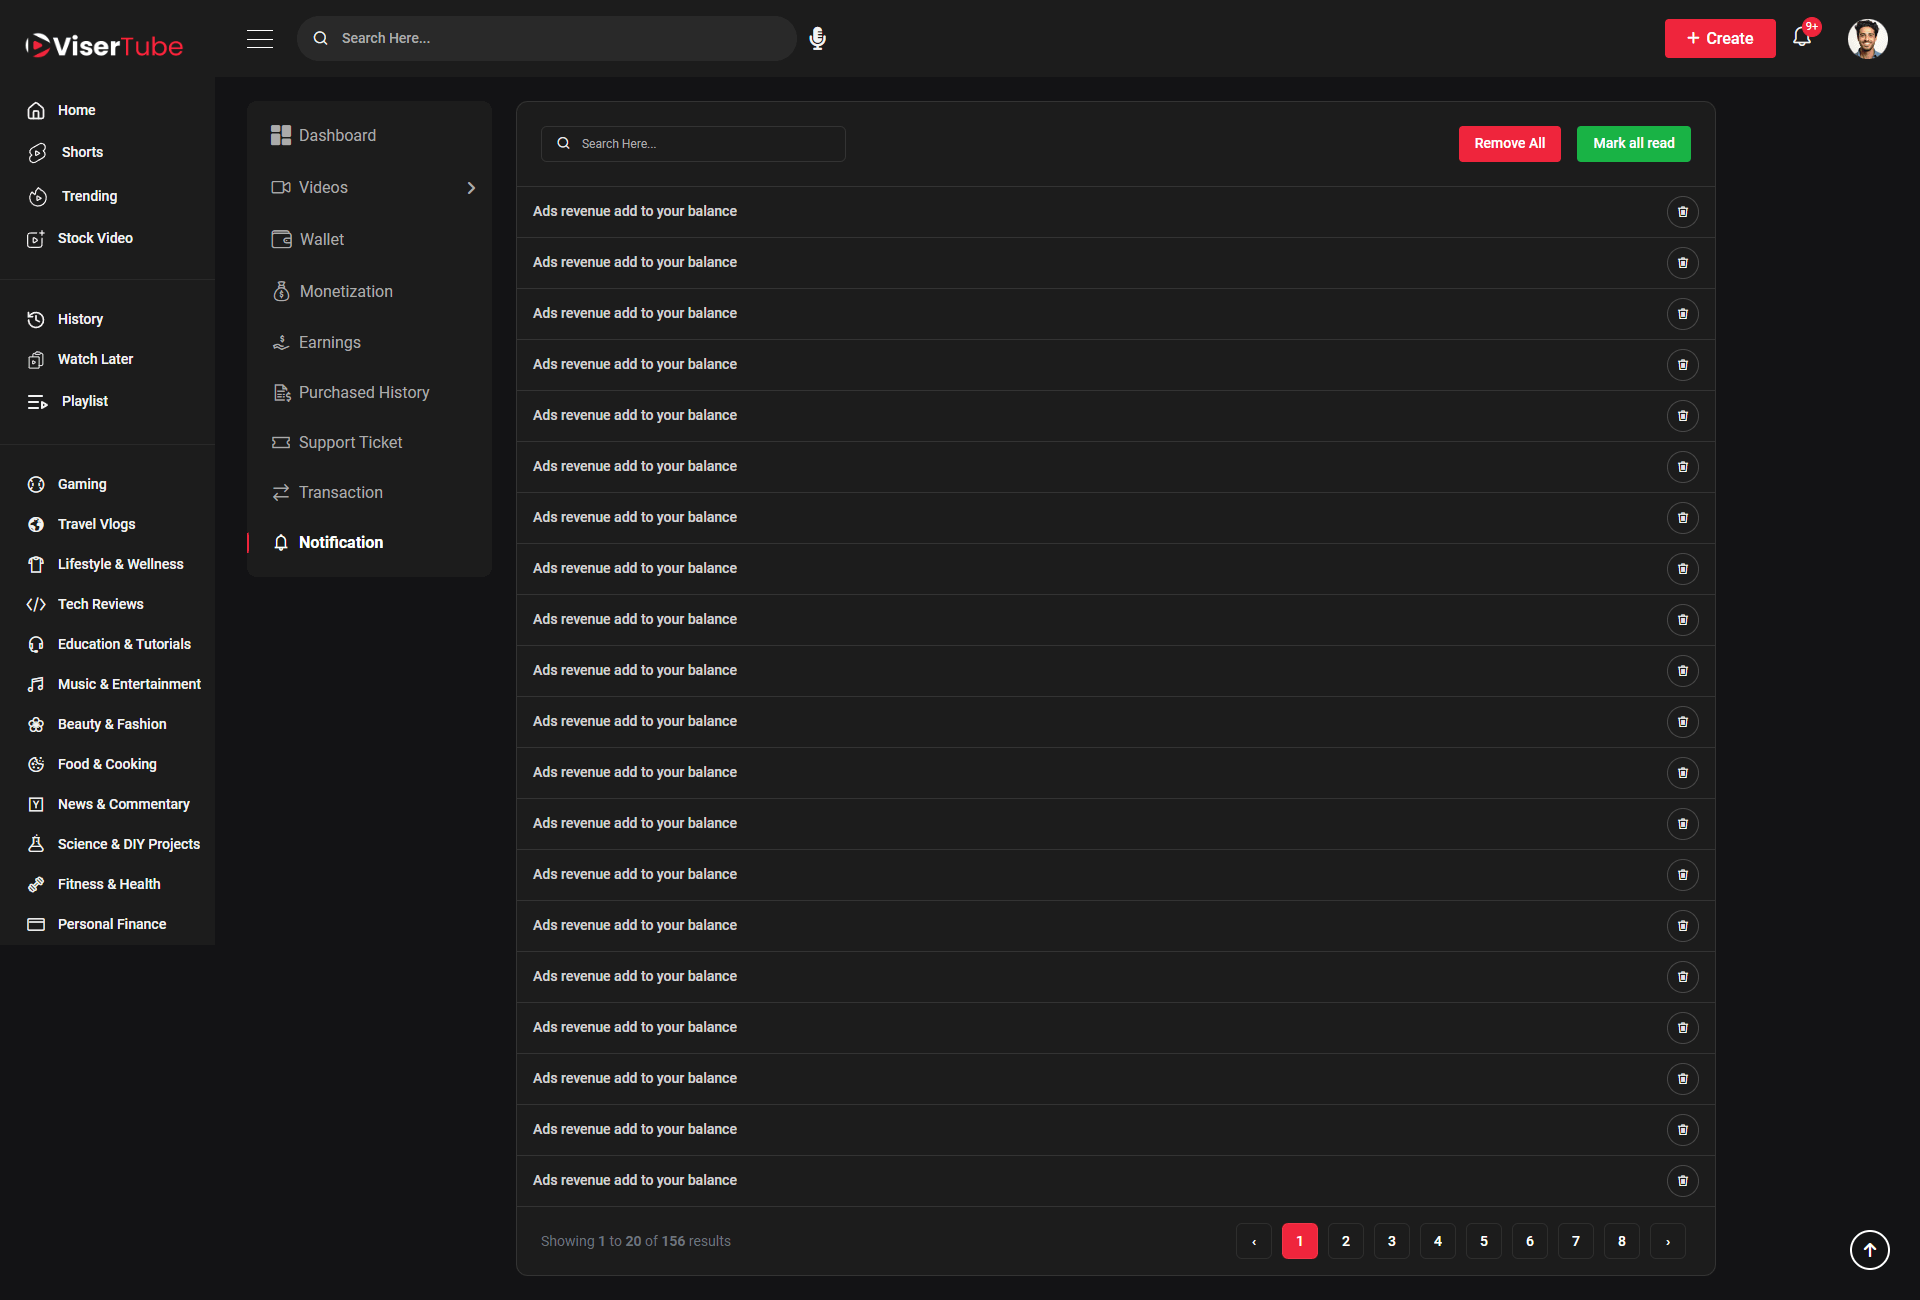Open the notifications bell icon
Viewport: 1920px width, 1300px height.
click(1802, 38)
